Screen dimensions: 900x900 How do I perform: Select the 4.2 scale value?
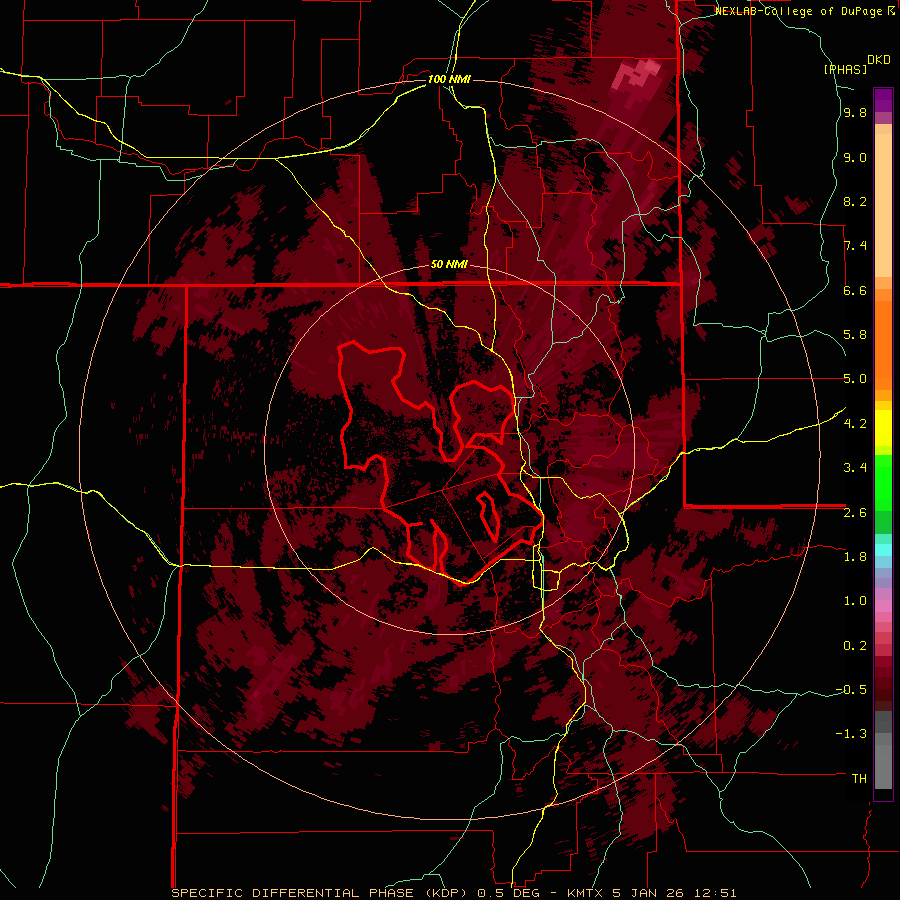click(855, 424)
